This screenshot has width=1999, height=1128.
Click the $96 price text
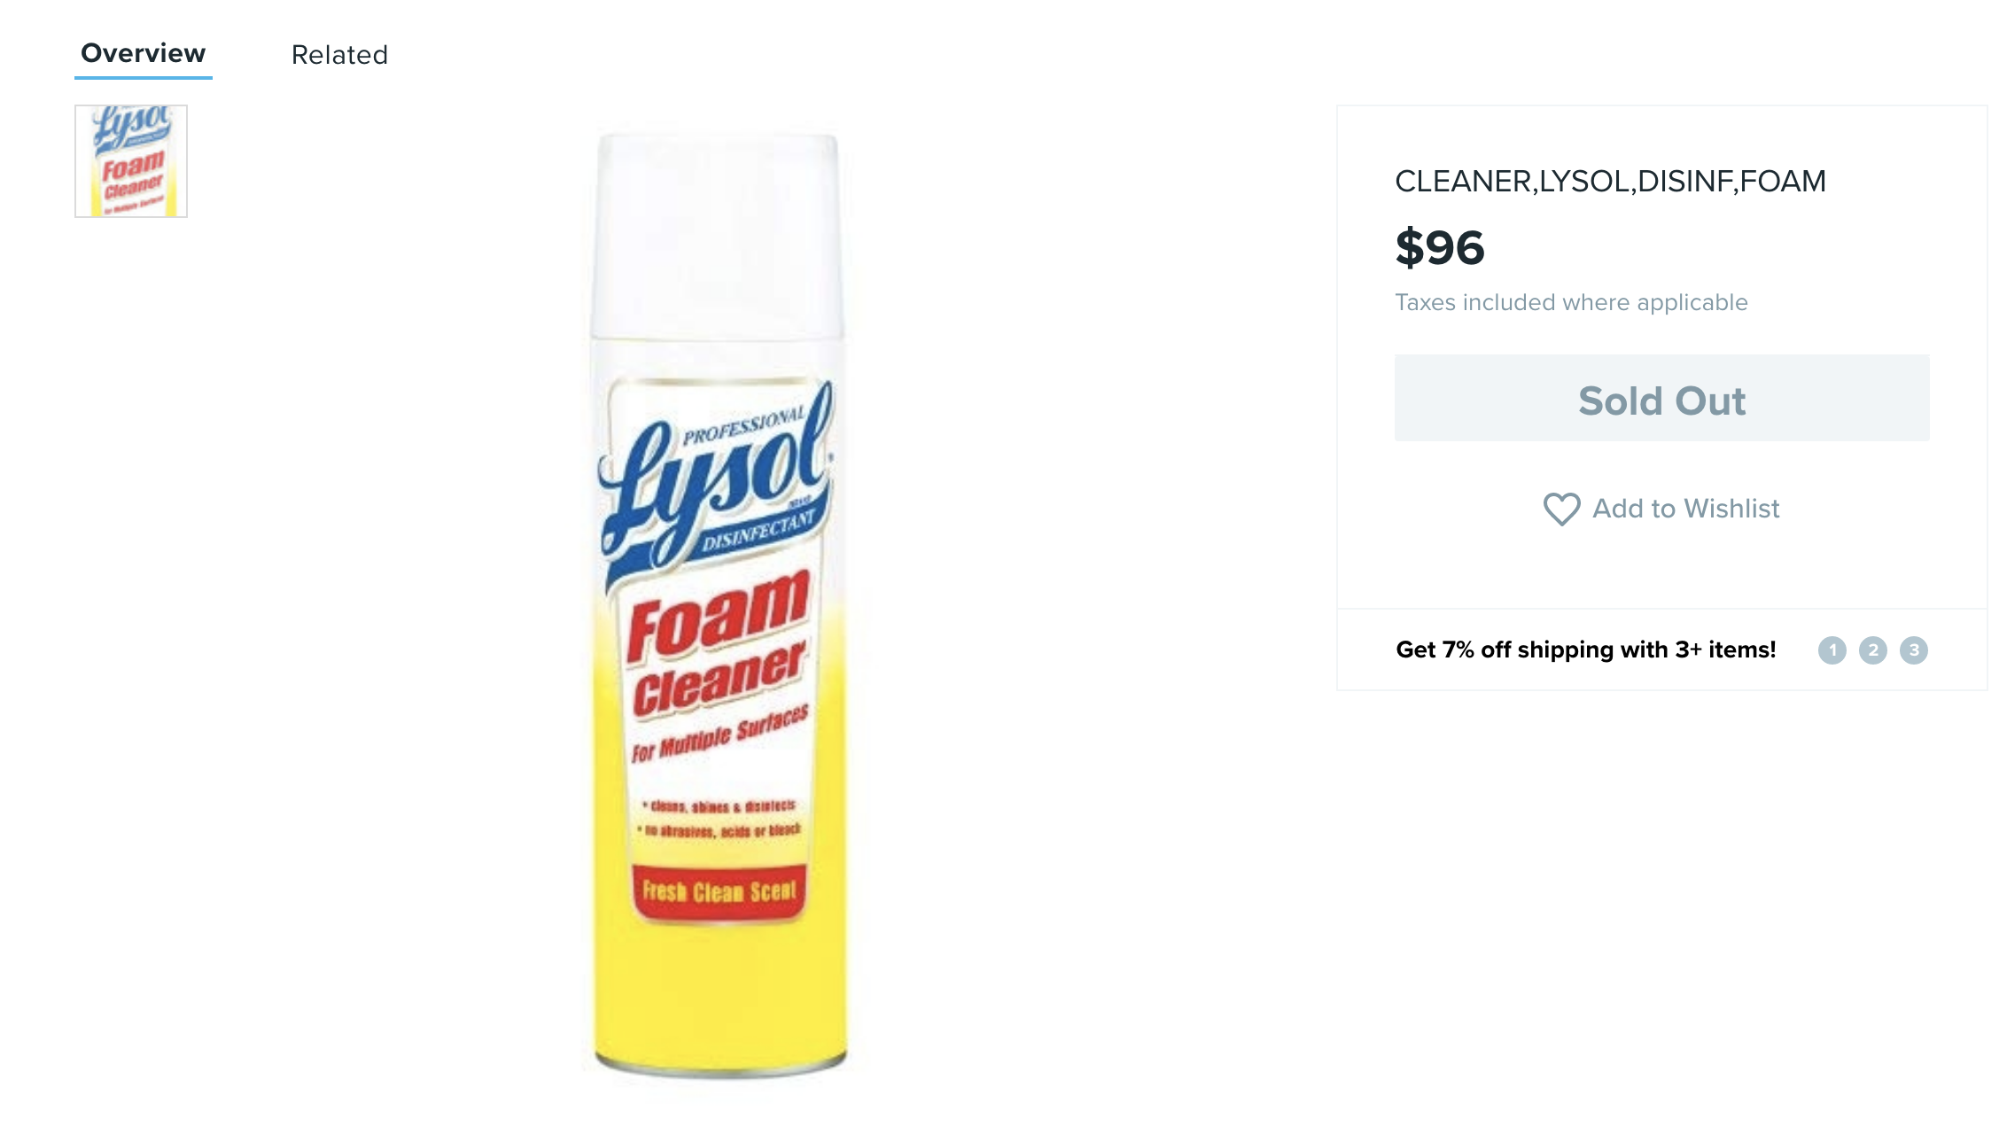[1440, 247]
